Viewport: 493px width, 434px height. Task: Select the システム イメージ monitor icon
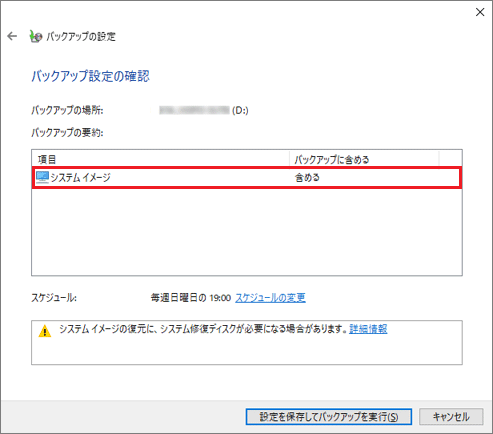tap(42, 177)
